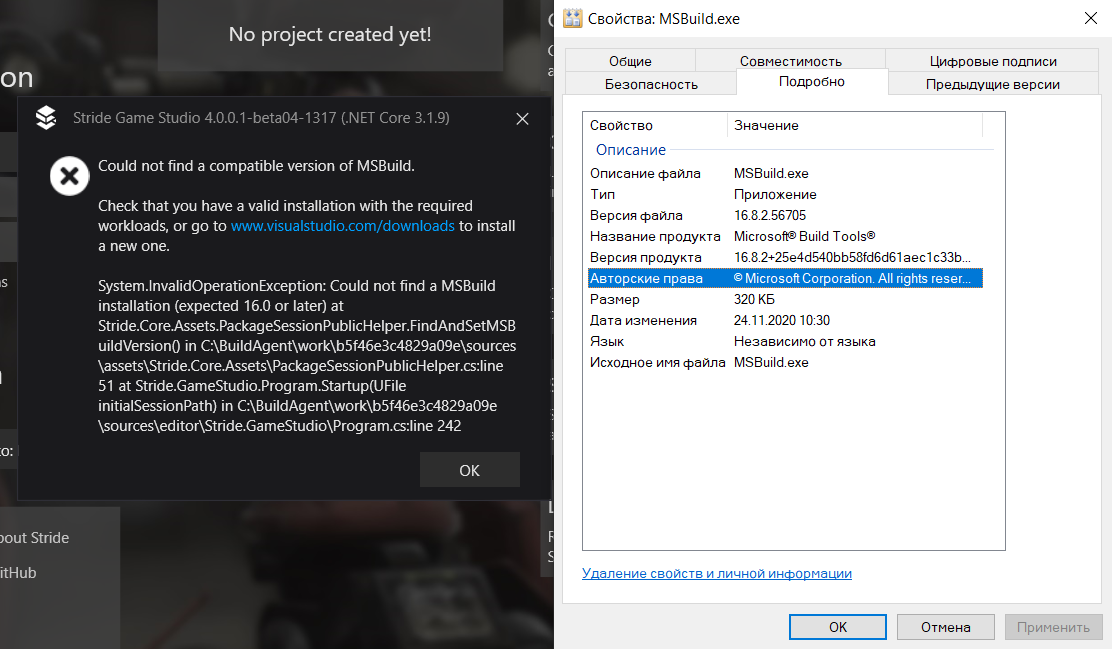
Task: Close the MSBuild.exe properties window
Action: [x=1091, y=18]
